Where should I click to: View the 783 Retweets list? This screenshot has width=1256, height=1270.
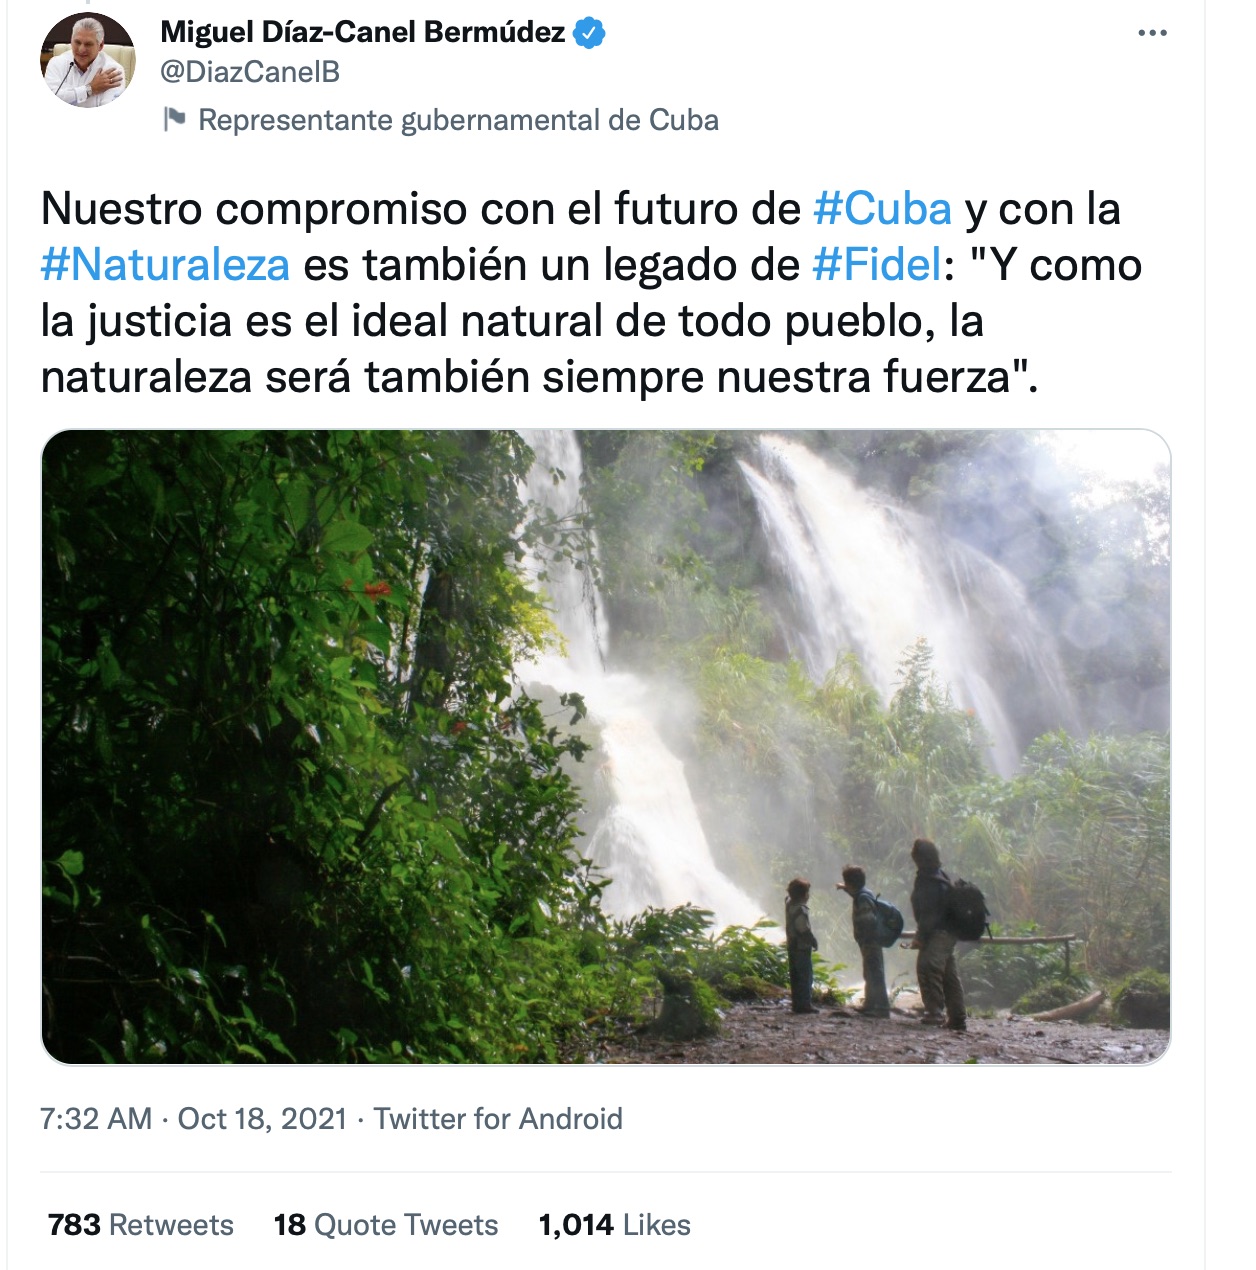141,1225
